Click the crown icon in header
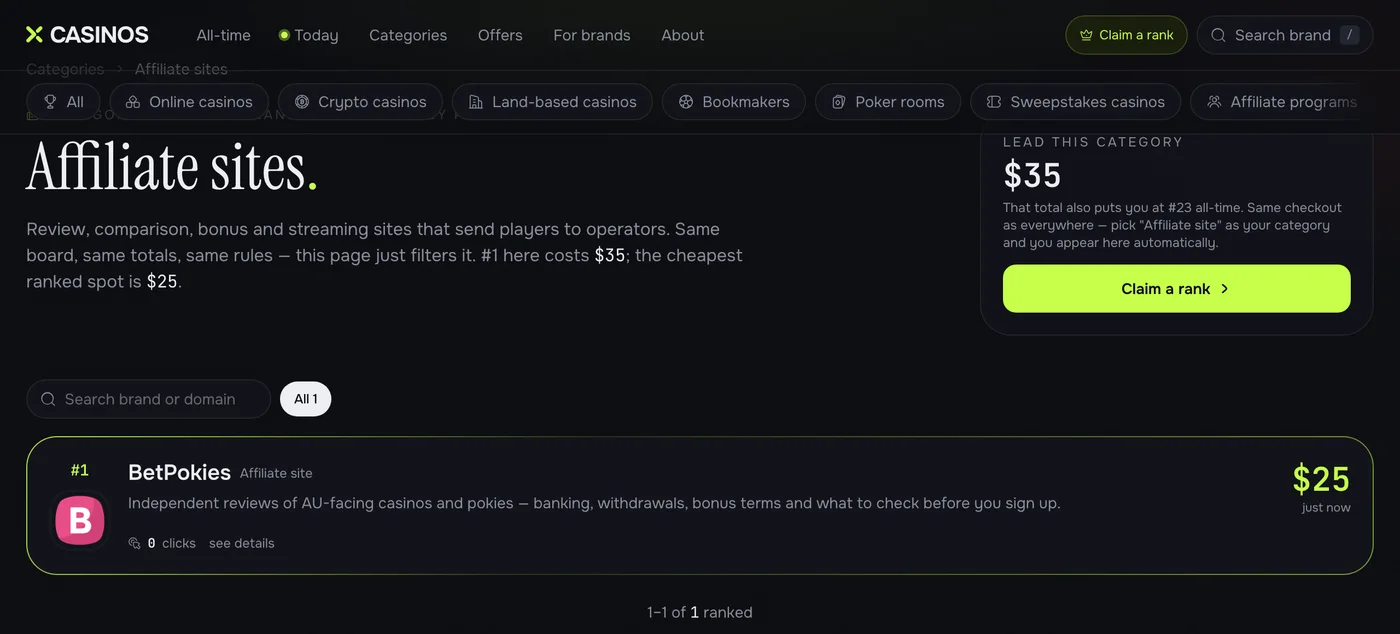Viewport: 1400px width, 634px height. [1086, 35]
